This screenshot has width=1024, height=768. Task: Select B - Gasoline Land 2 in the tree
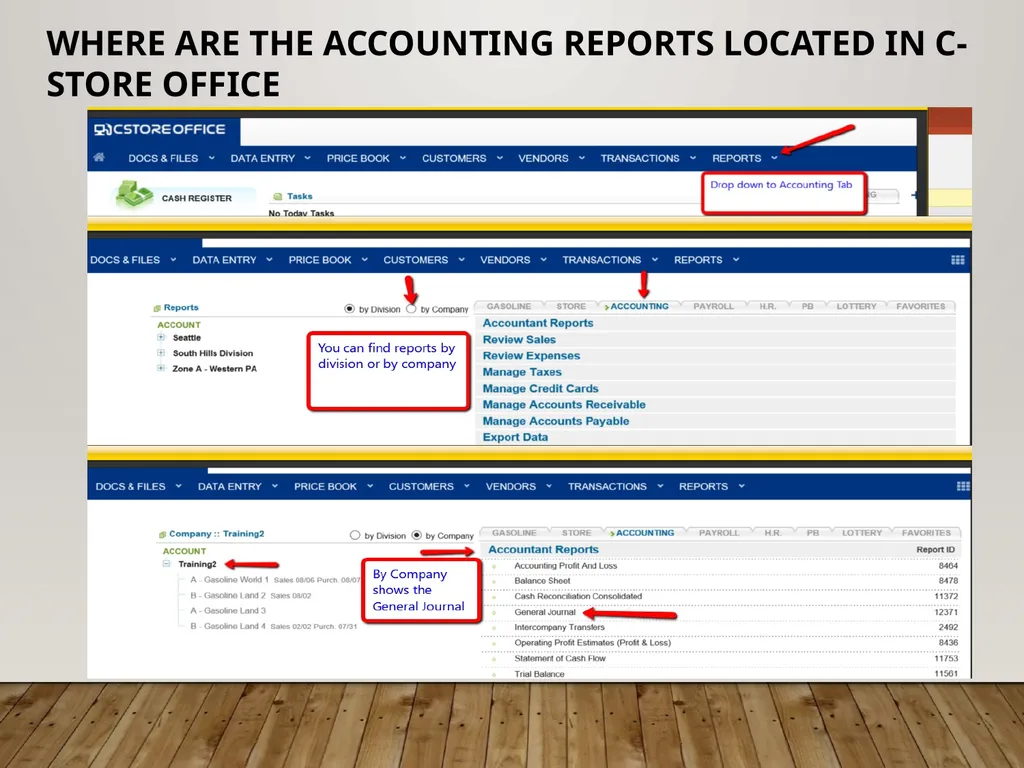(x=228, y=596)
